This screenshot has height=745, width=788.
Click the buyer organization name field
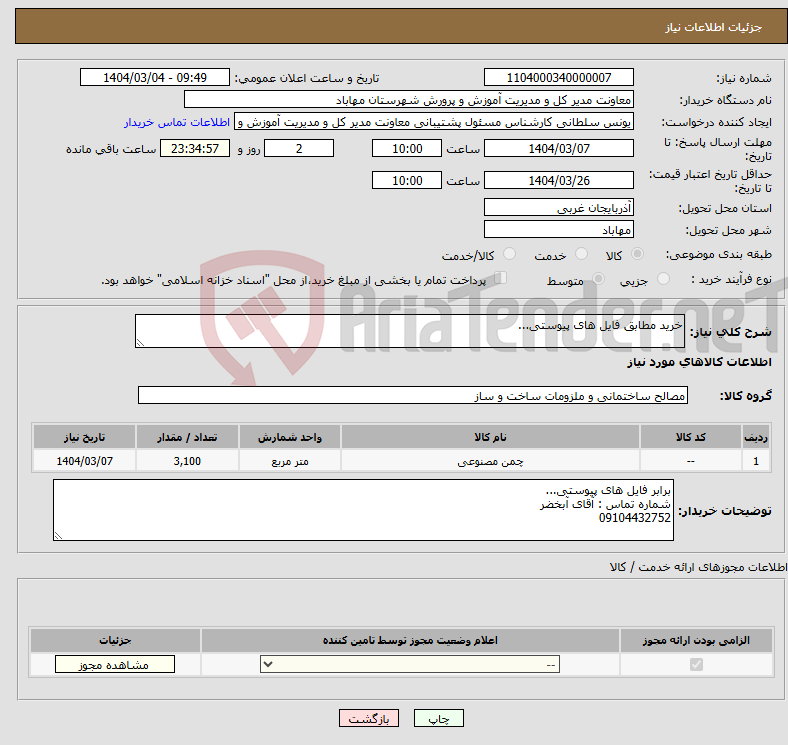click(409, 100)
